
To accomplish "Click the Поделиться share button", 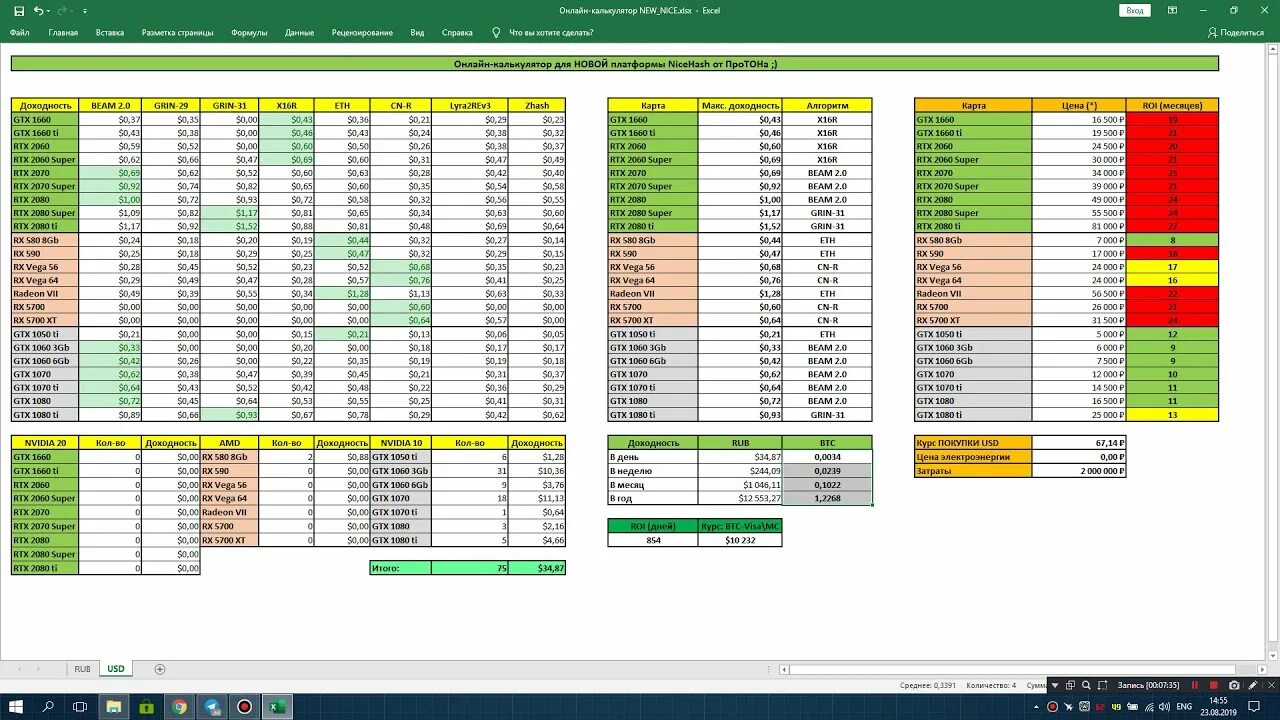I will [x=1236, y=32].
